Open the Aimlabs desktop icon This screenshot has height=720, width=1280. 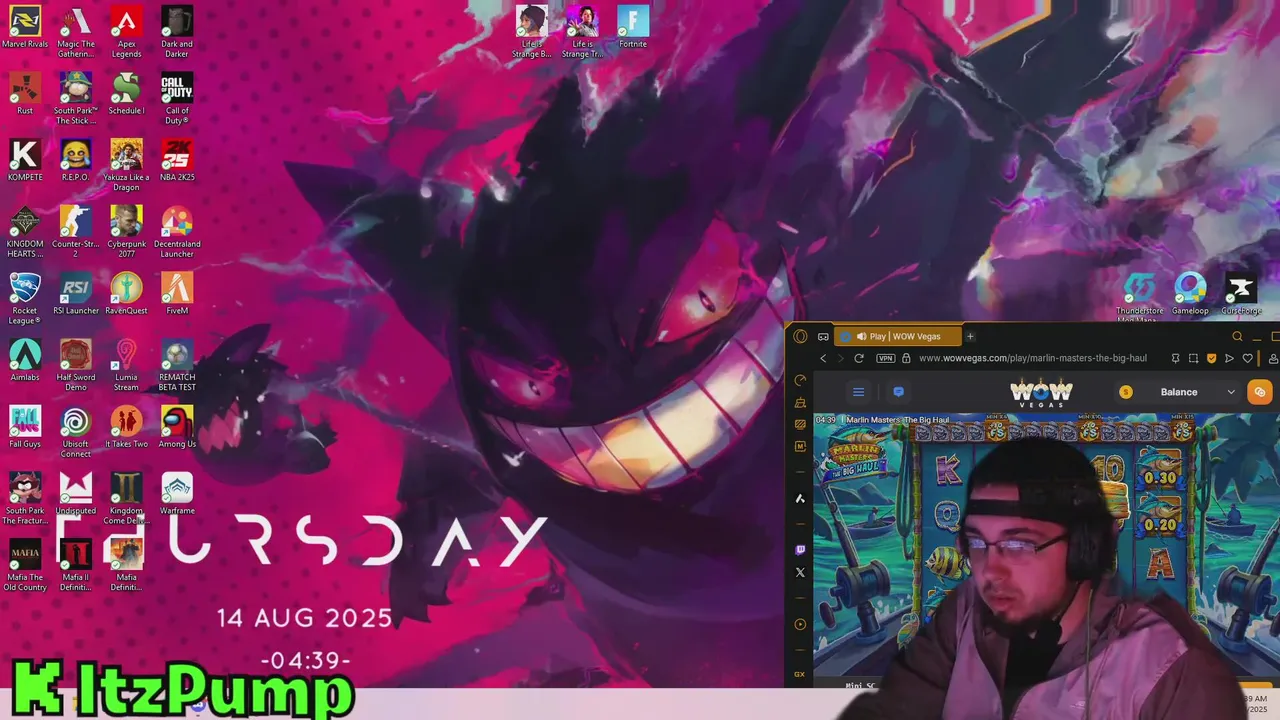pyautogui.click(x=25, y=361)
